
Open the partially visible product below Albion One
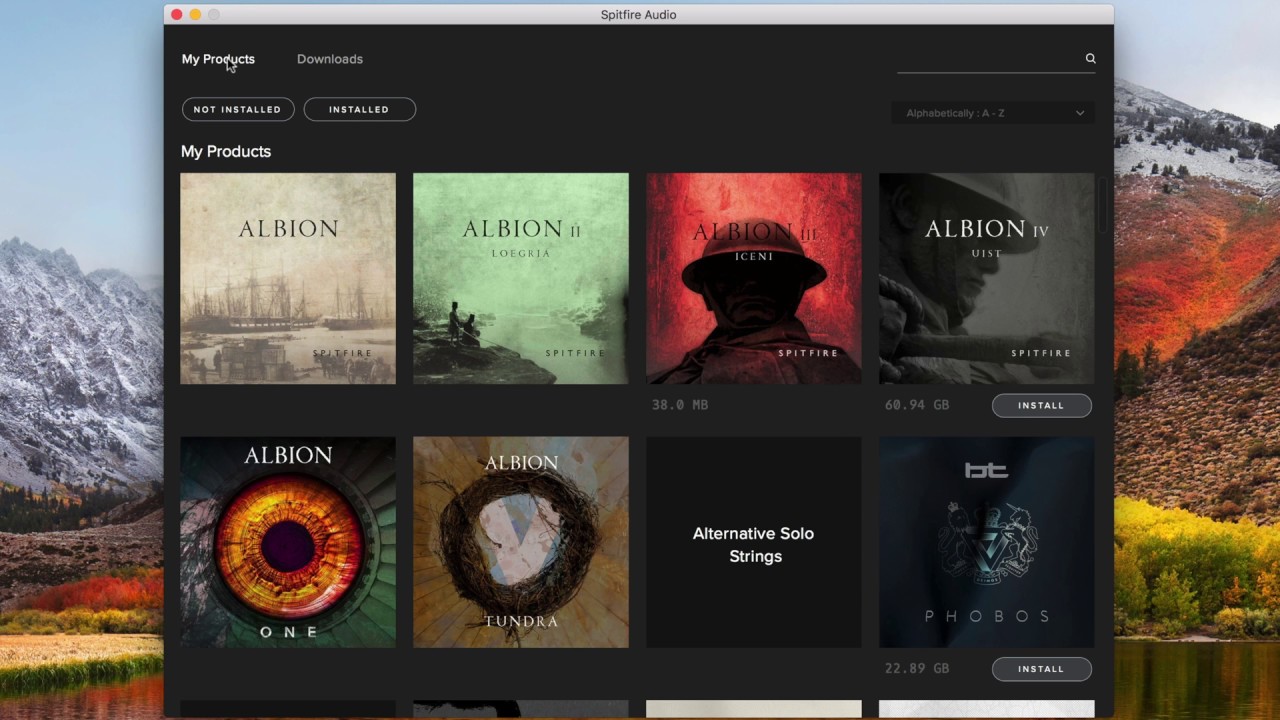(x=287, y=709)
